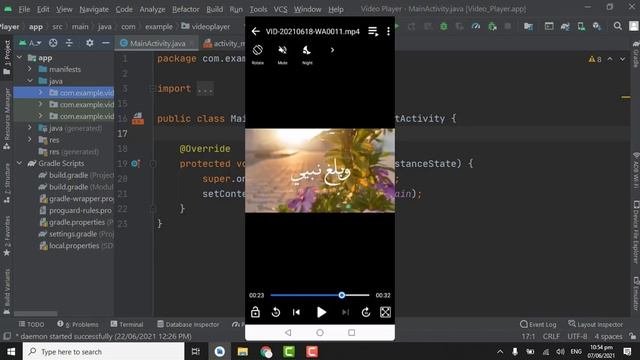Open the Refactor menu
640x360 pixels.
click(x=186, y=9)
